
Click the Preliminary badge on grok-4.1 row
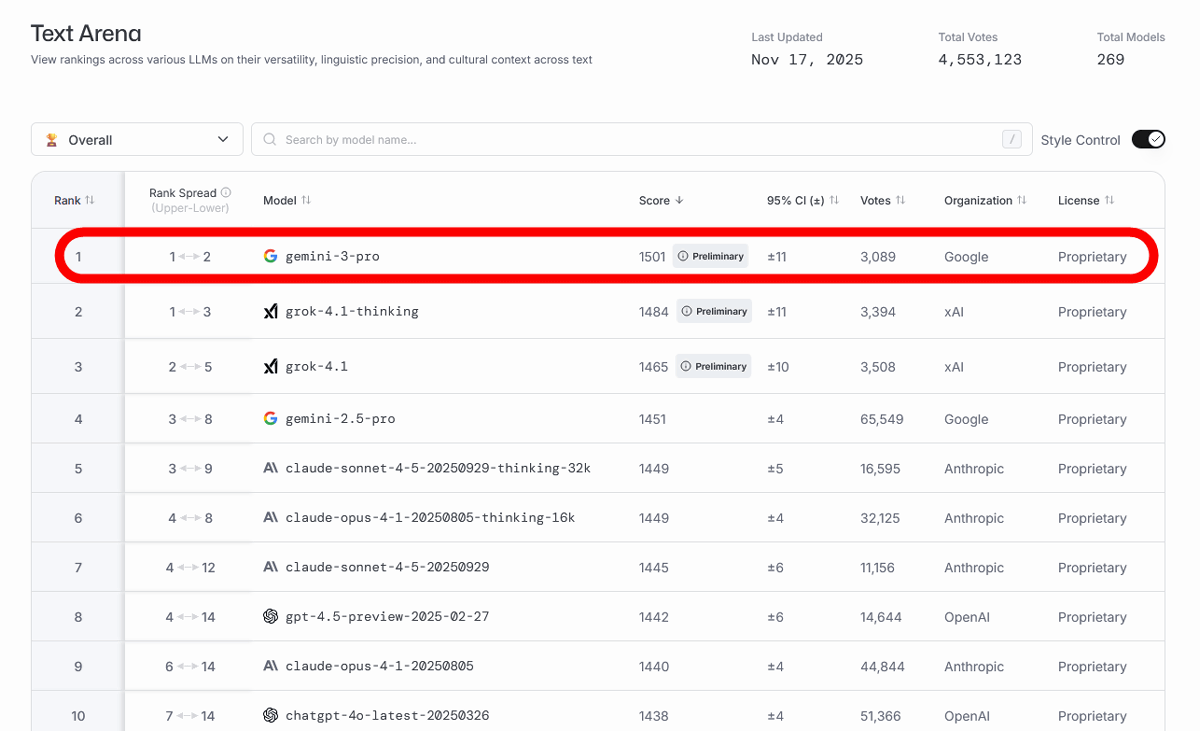pyautogui.click(x=712, y=367)
